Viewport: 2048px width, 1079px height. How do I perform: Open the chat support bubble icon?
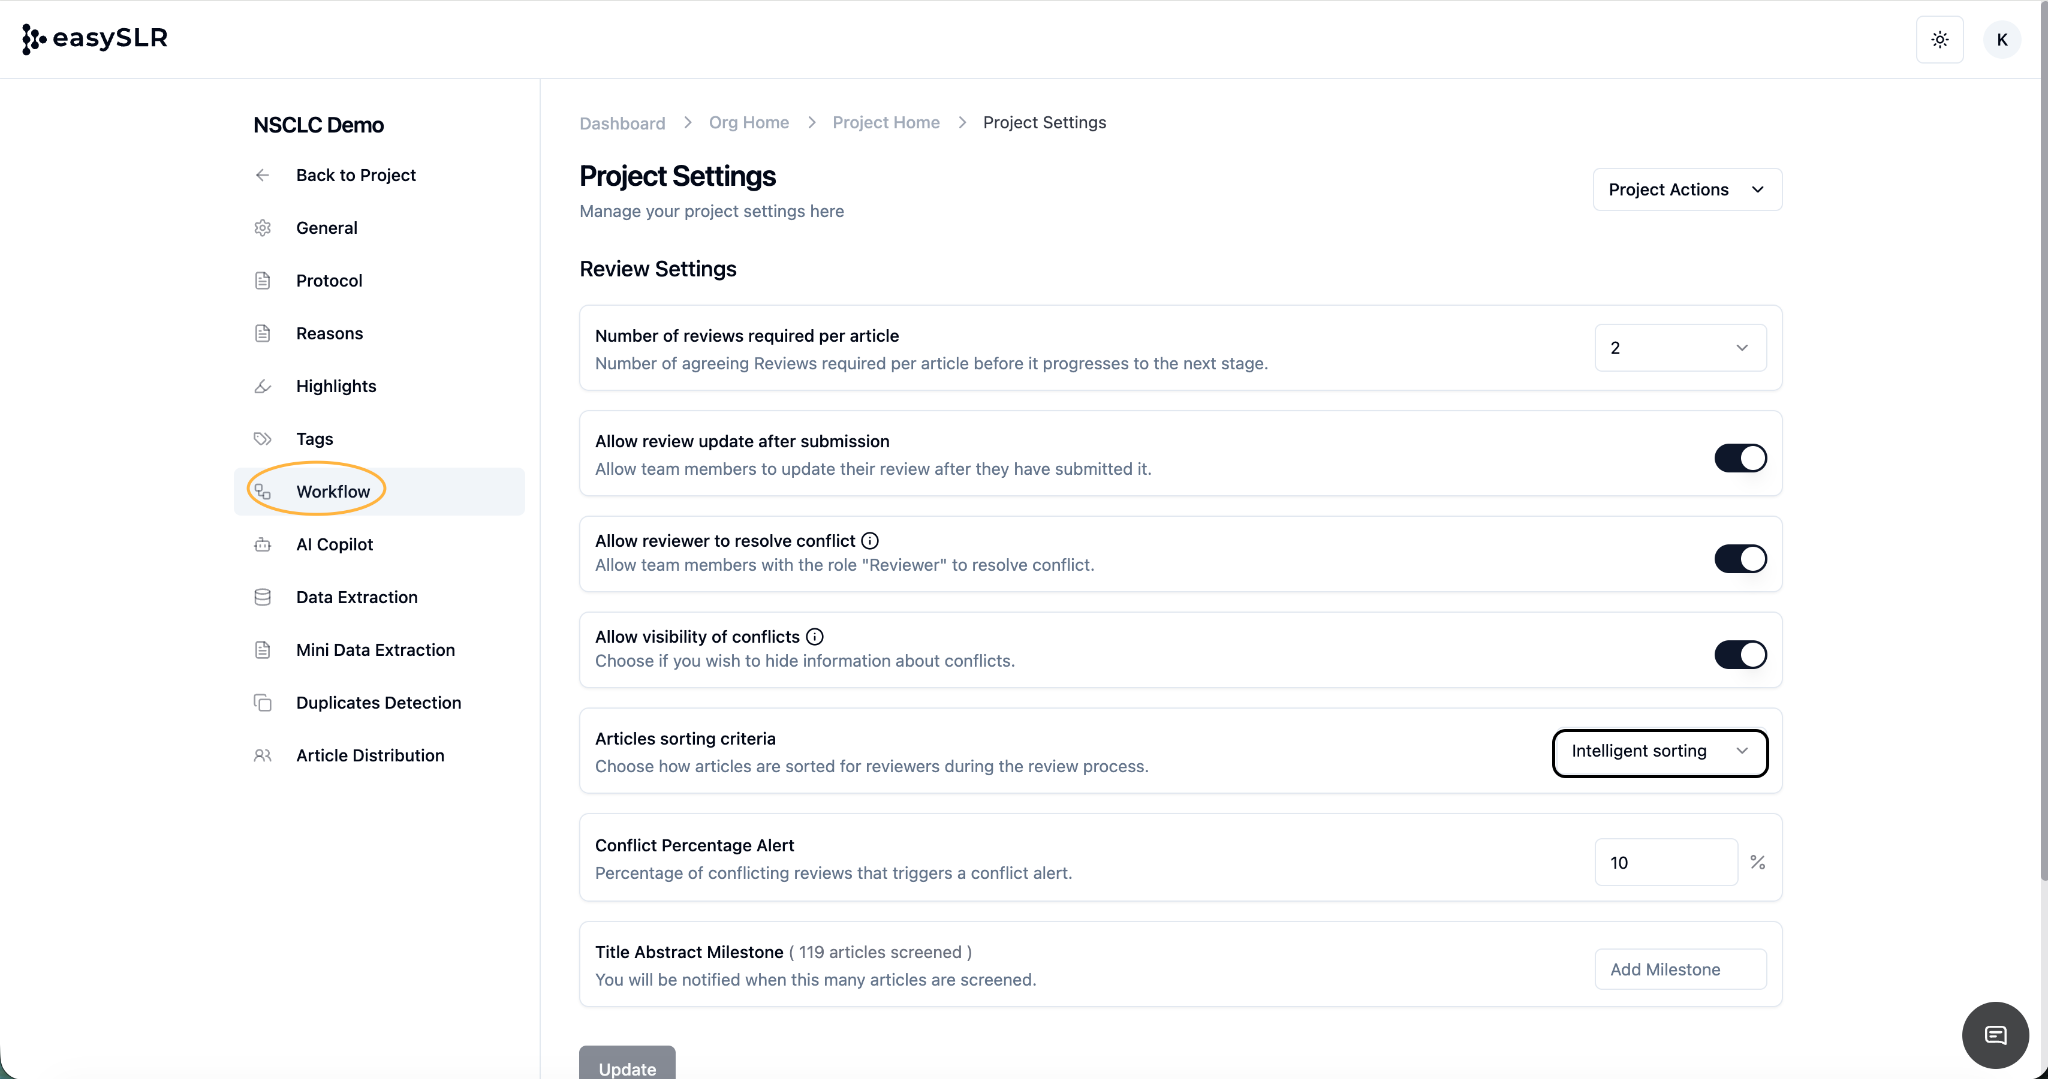(1995, 1035)
